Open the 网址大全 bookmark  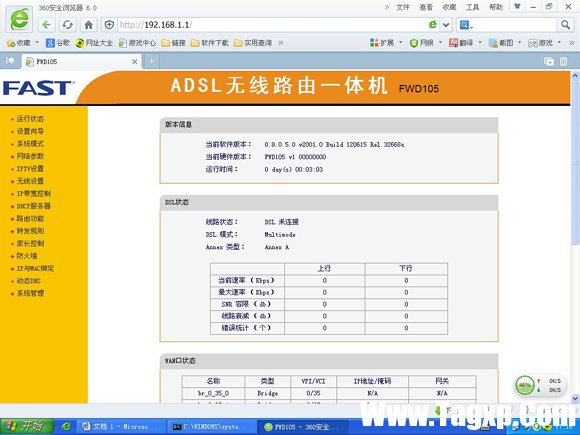94,43
